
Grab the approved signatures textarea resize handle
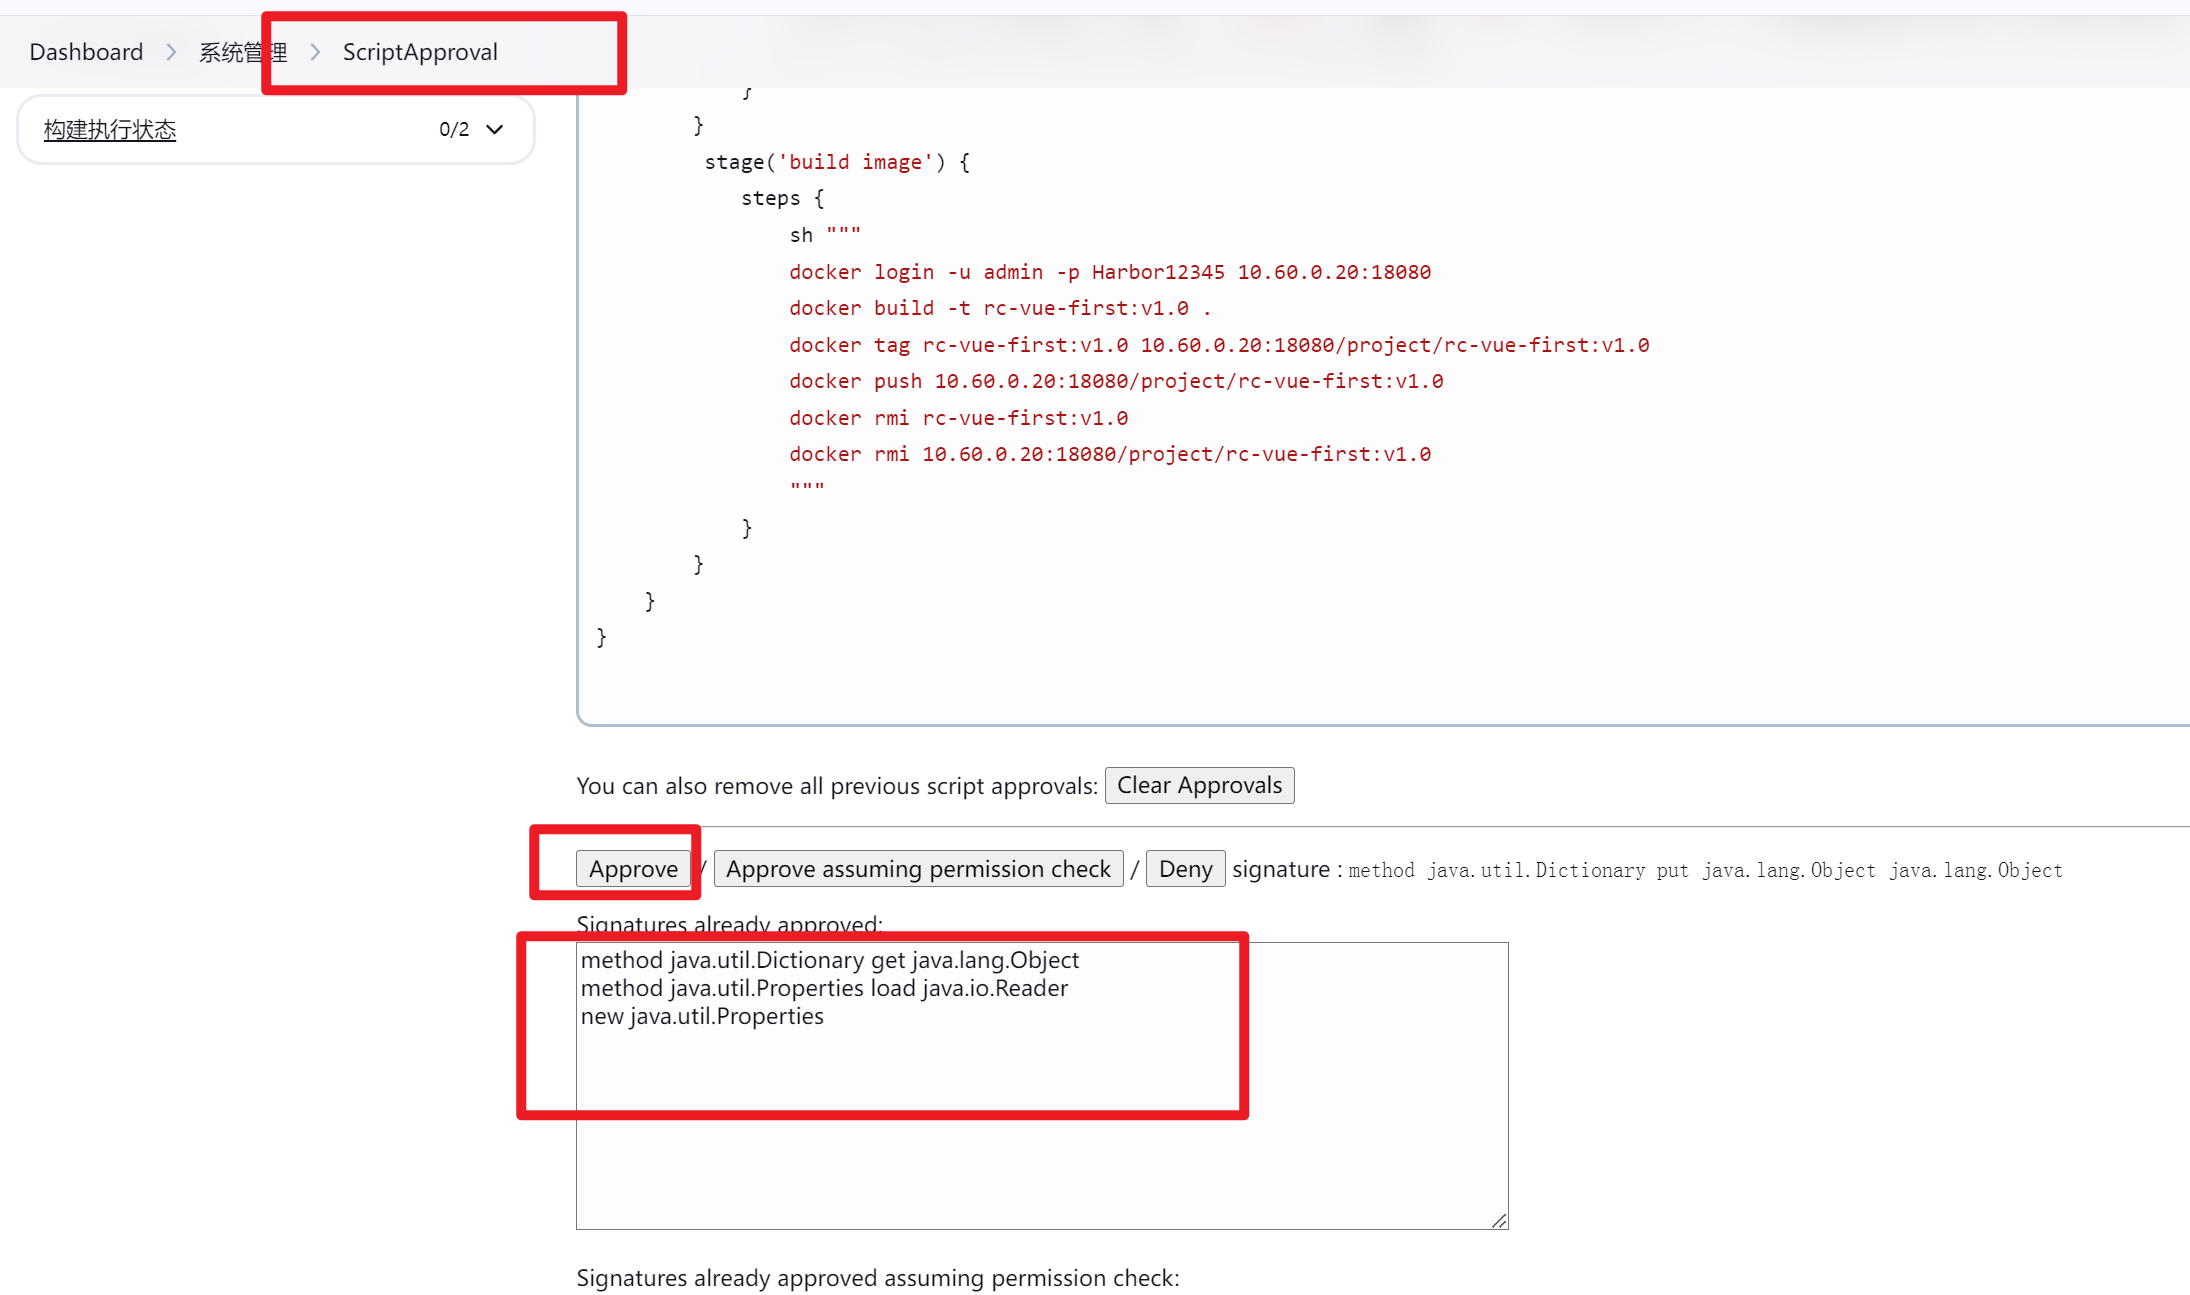coord(1498,1220)
